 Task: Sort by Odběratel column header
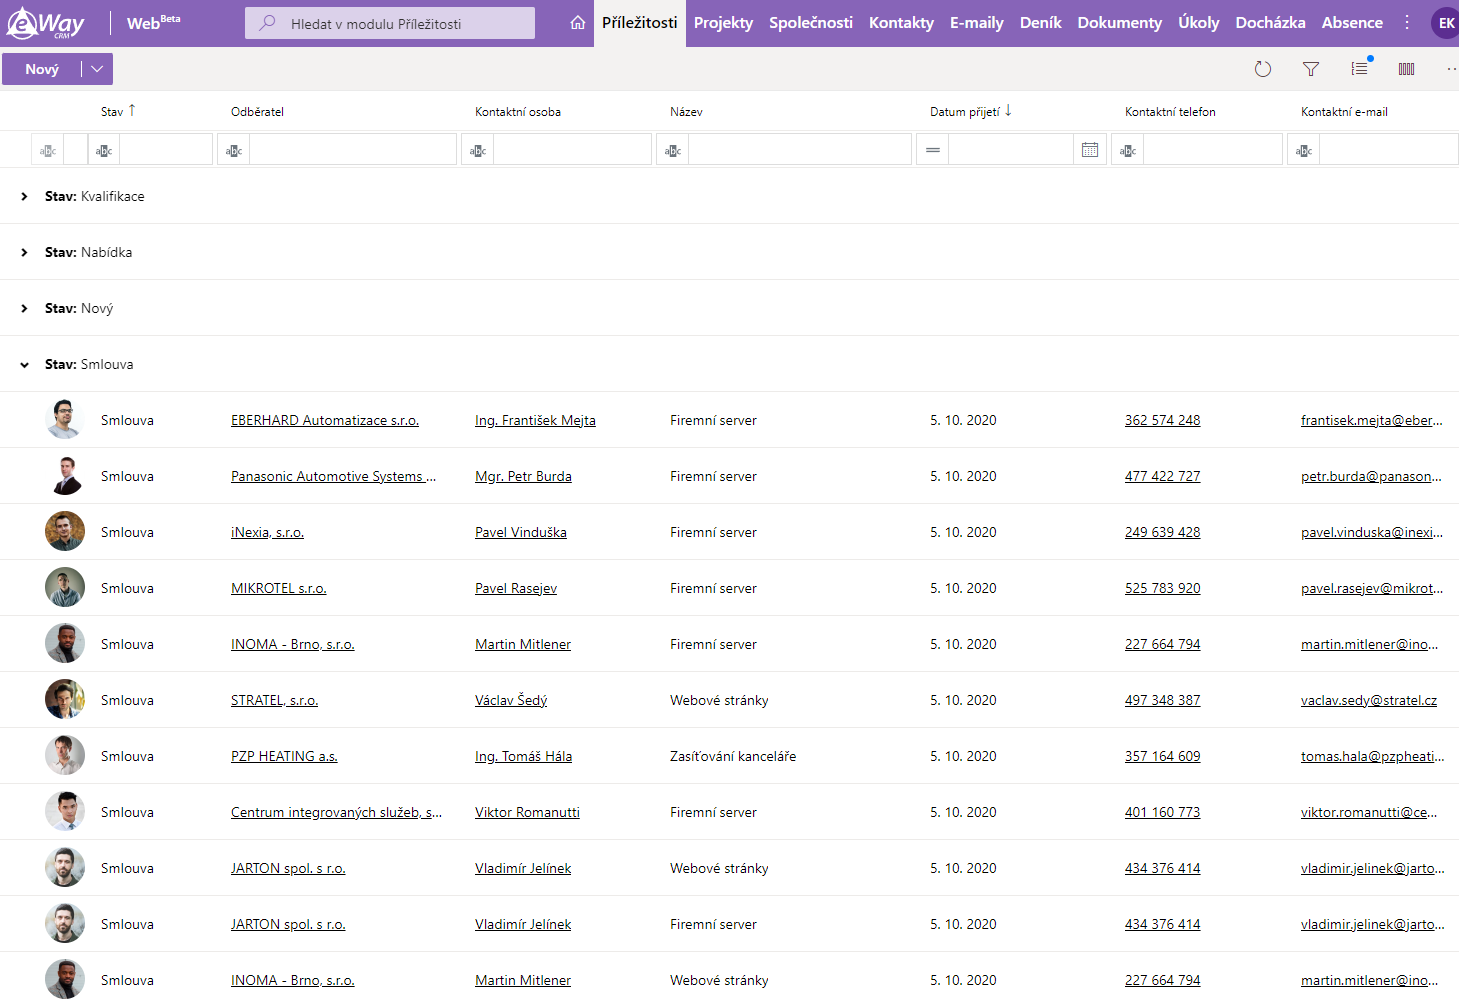(257, 112)
